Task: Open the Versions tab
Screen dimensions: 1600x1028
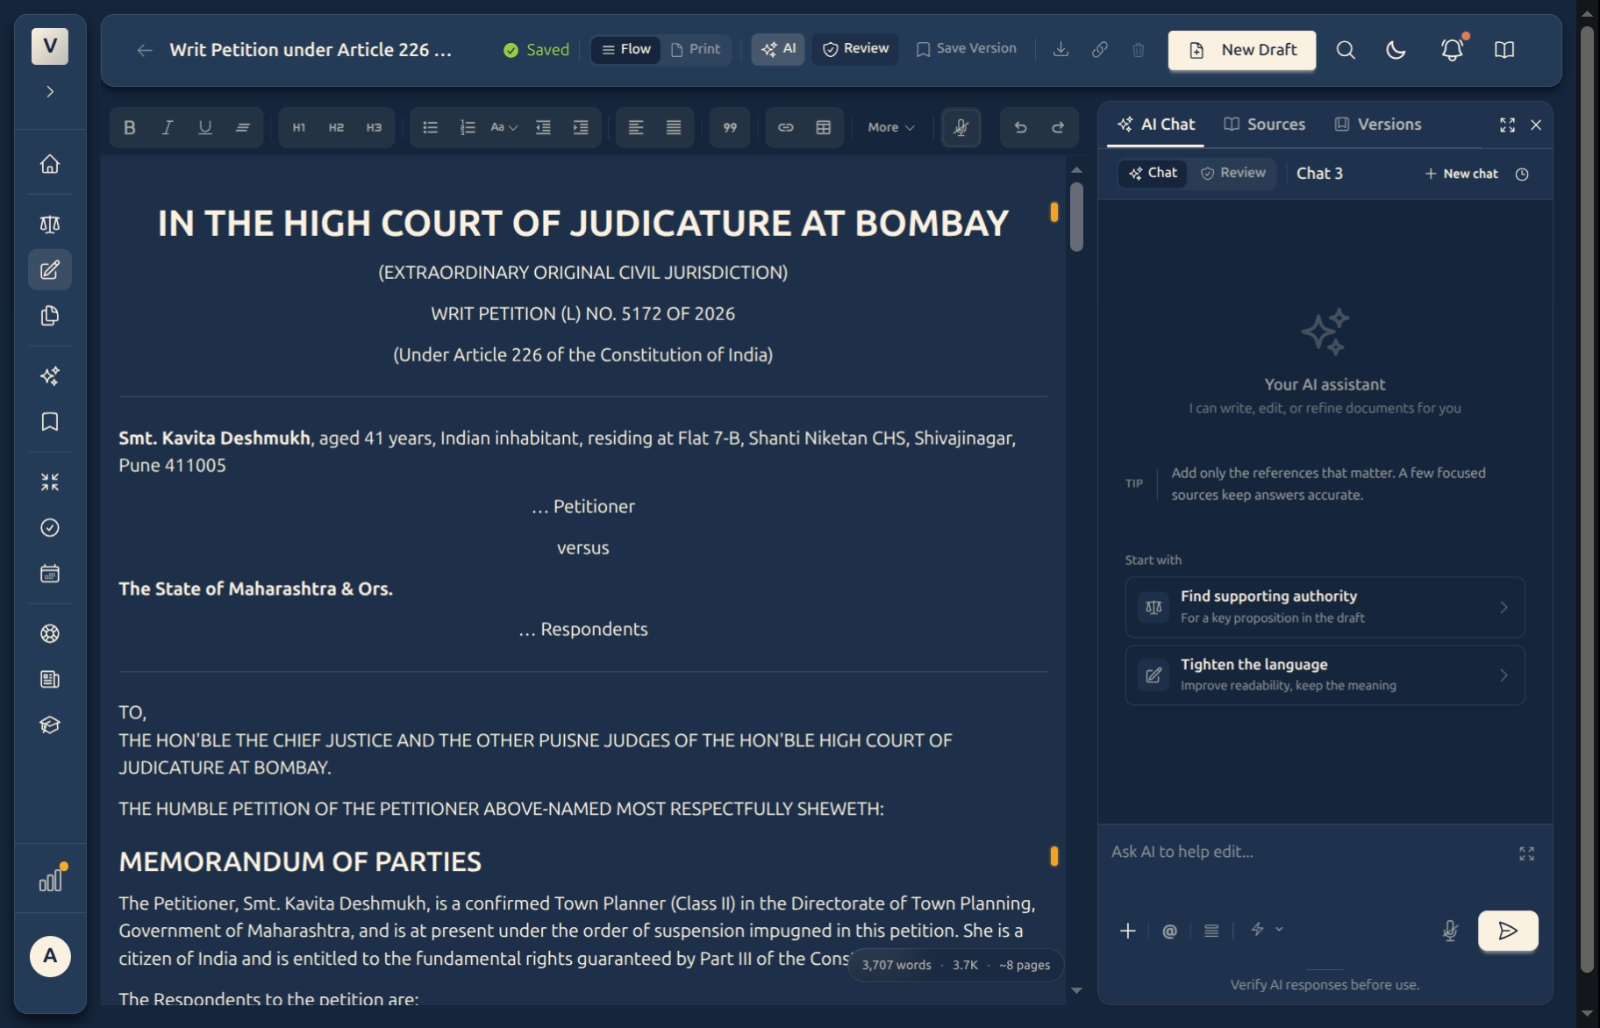Action: pyautogui.click(x=1378, y=125)
